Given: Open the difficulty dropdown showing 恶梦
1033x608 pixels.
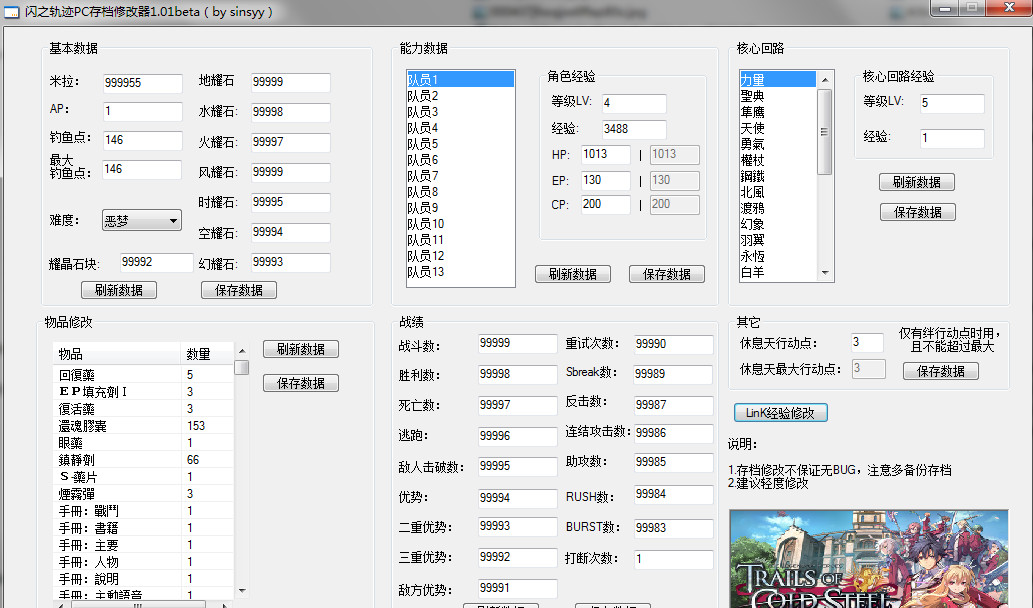Looking at the screenshot, I should point(142,221).
